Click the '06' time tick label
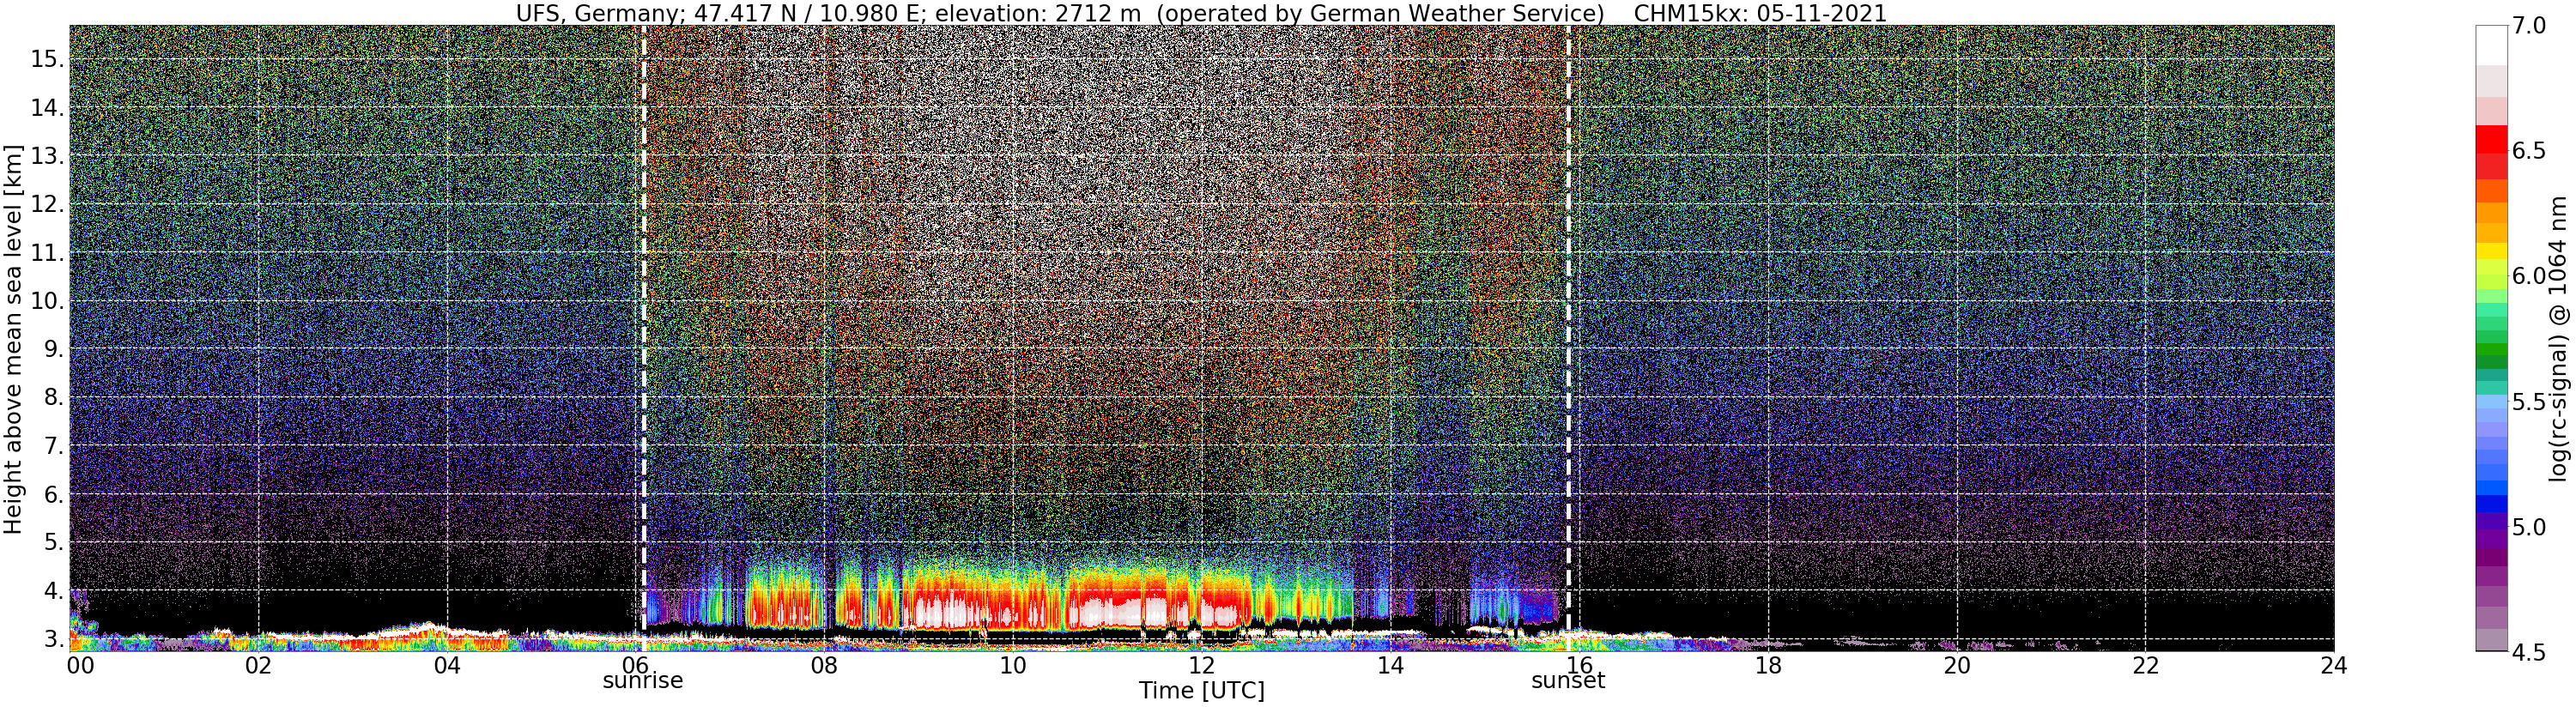Screen dimensions: 2576x707 point(636,665)
